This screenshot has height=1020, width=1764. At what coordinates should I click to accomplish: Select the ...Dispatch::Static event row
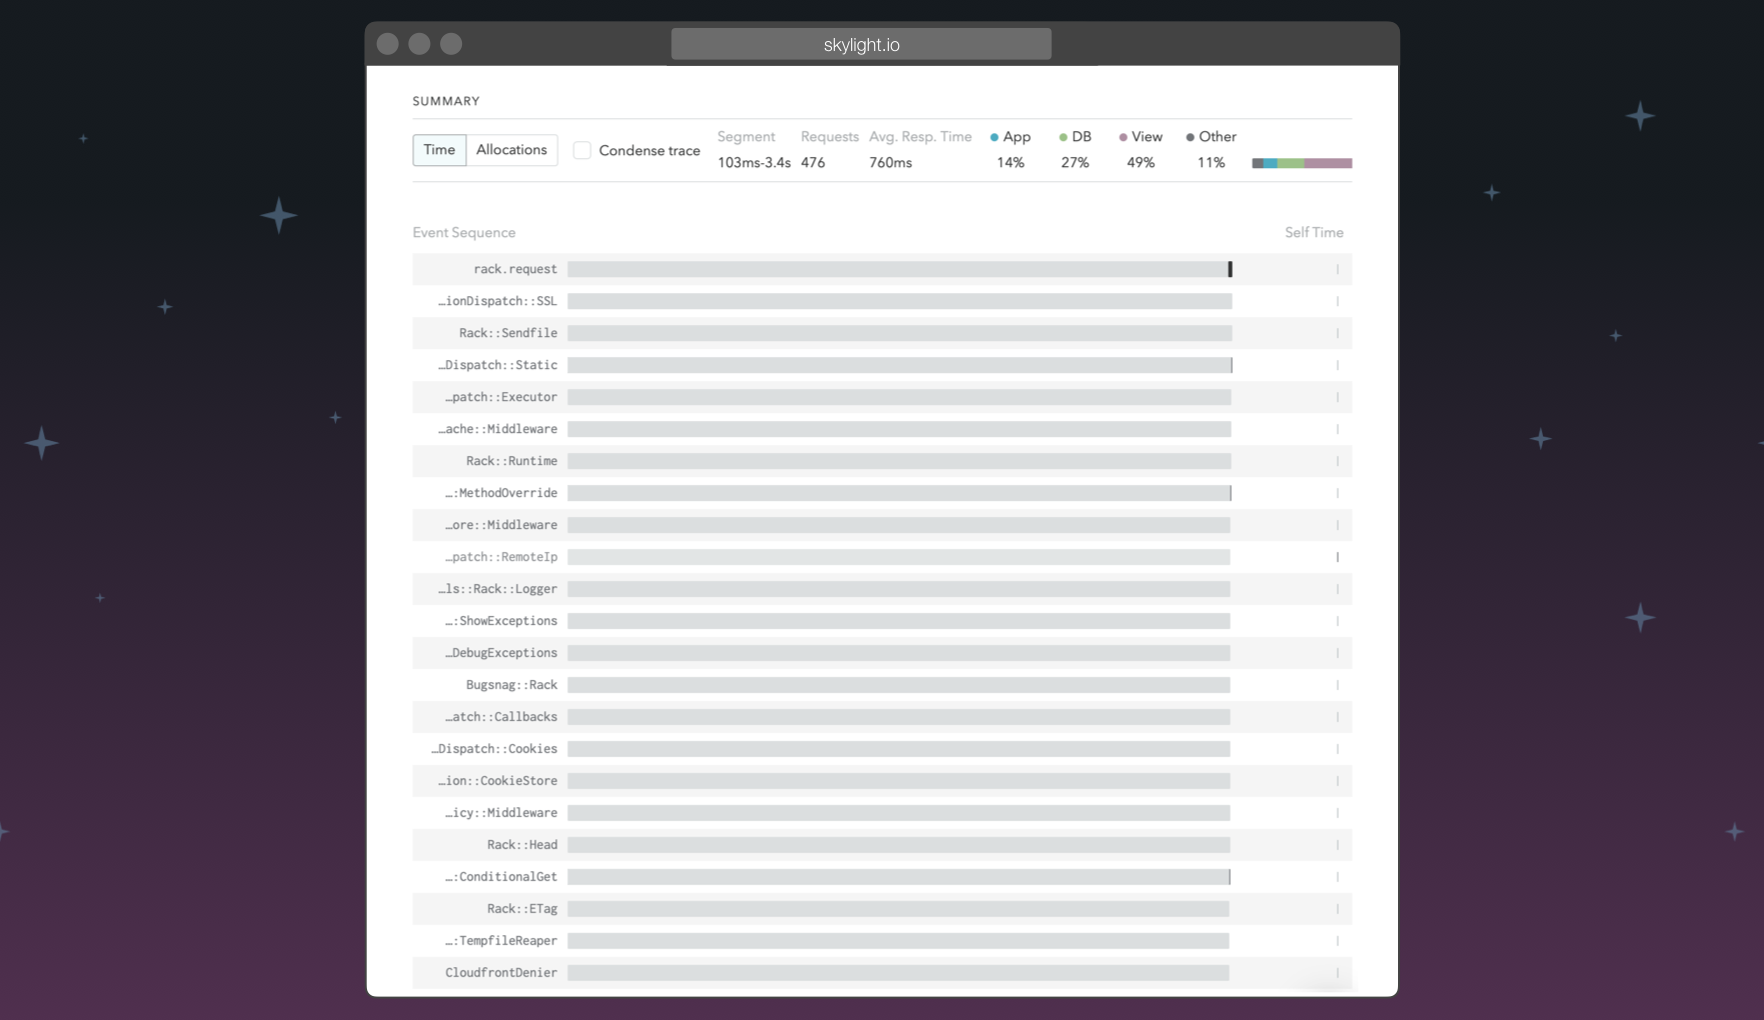pyautogui.click(x=882, y=365)
